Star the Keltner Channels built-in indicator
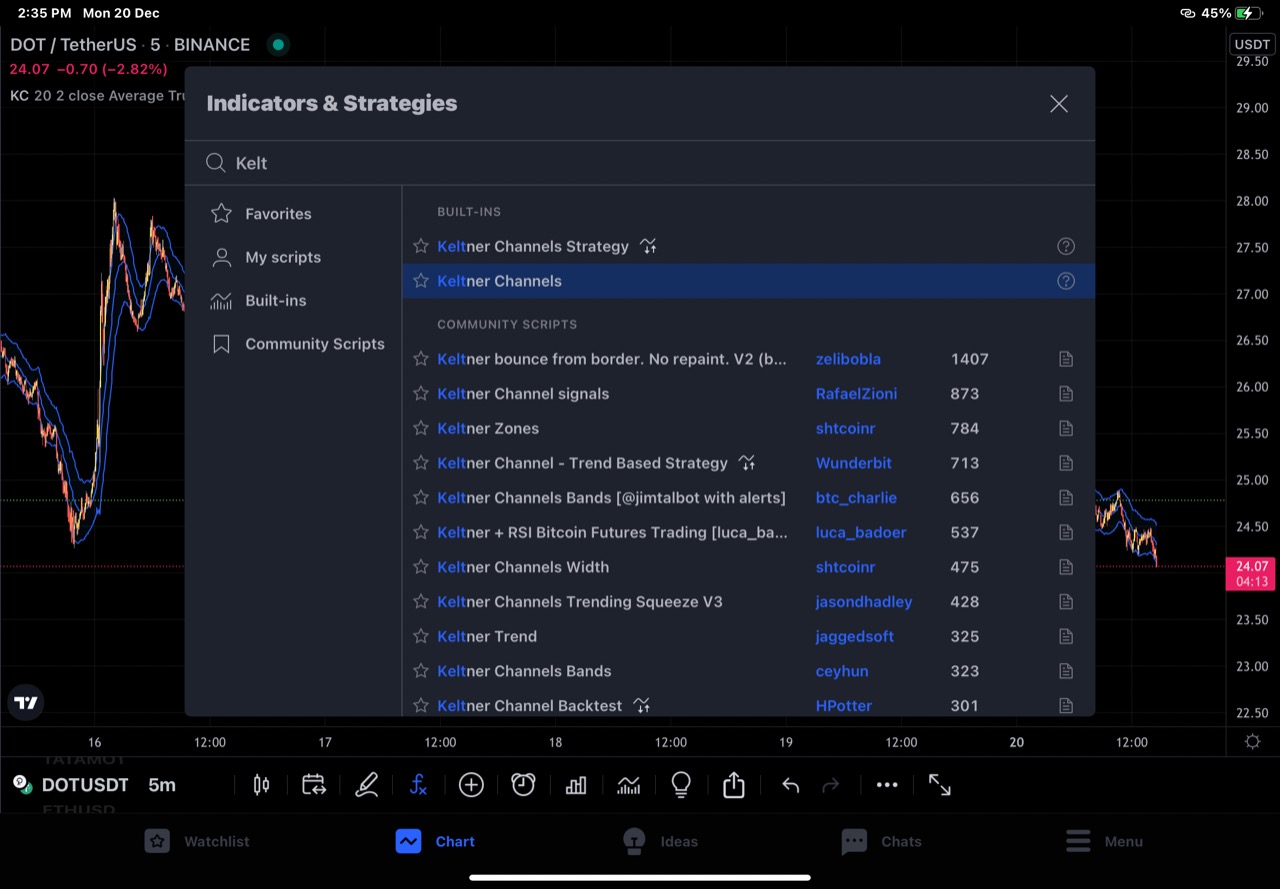 coord(421,281)
